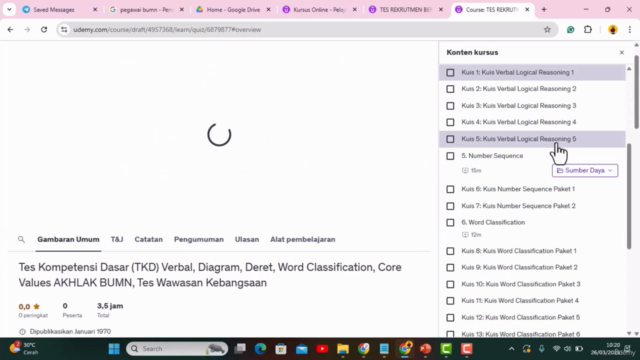
Task: Click the Windows taskbar Search box
Action: pyautogui.click(x=177, y=349)
